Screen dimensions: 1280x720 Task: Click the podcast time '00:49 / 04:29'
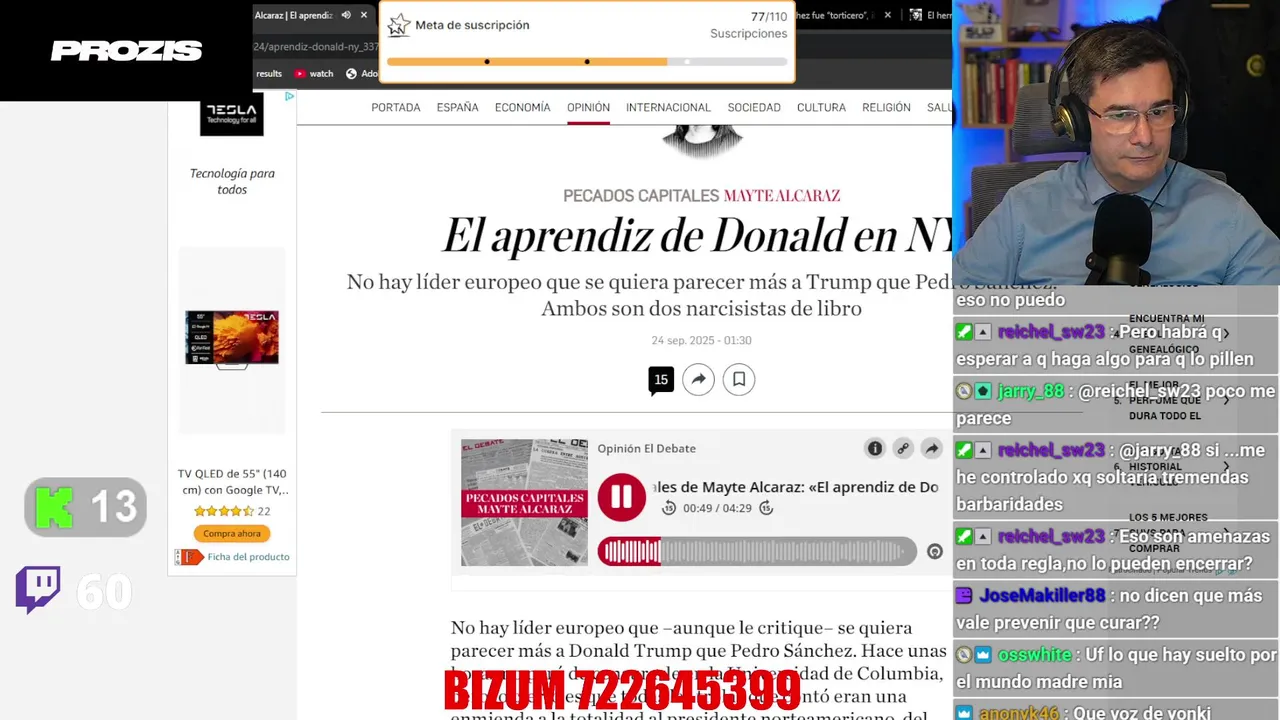point(717,508)
